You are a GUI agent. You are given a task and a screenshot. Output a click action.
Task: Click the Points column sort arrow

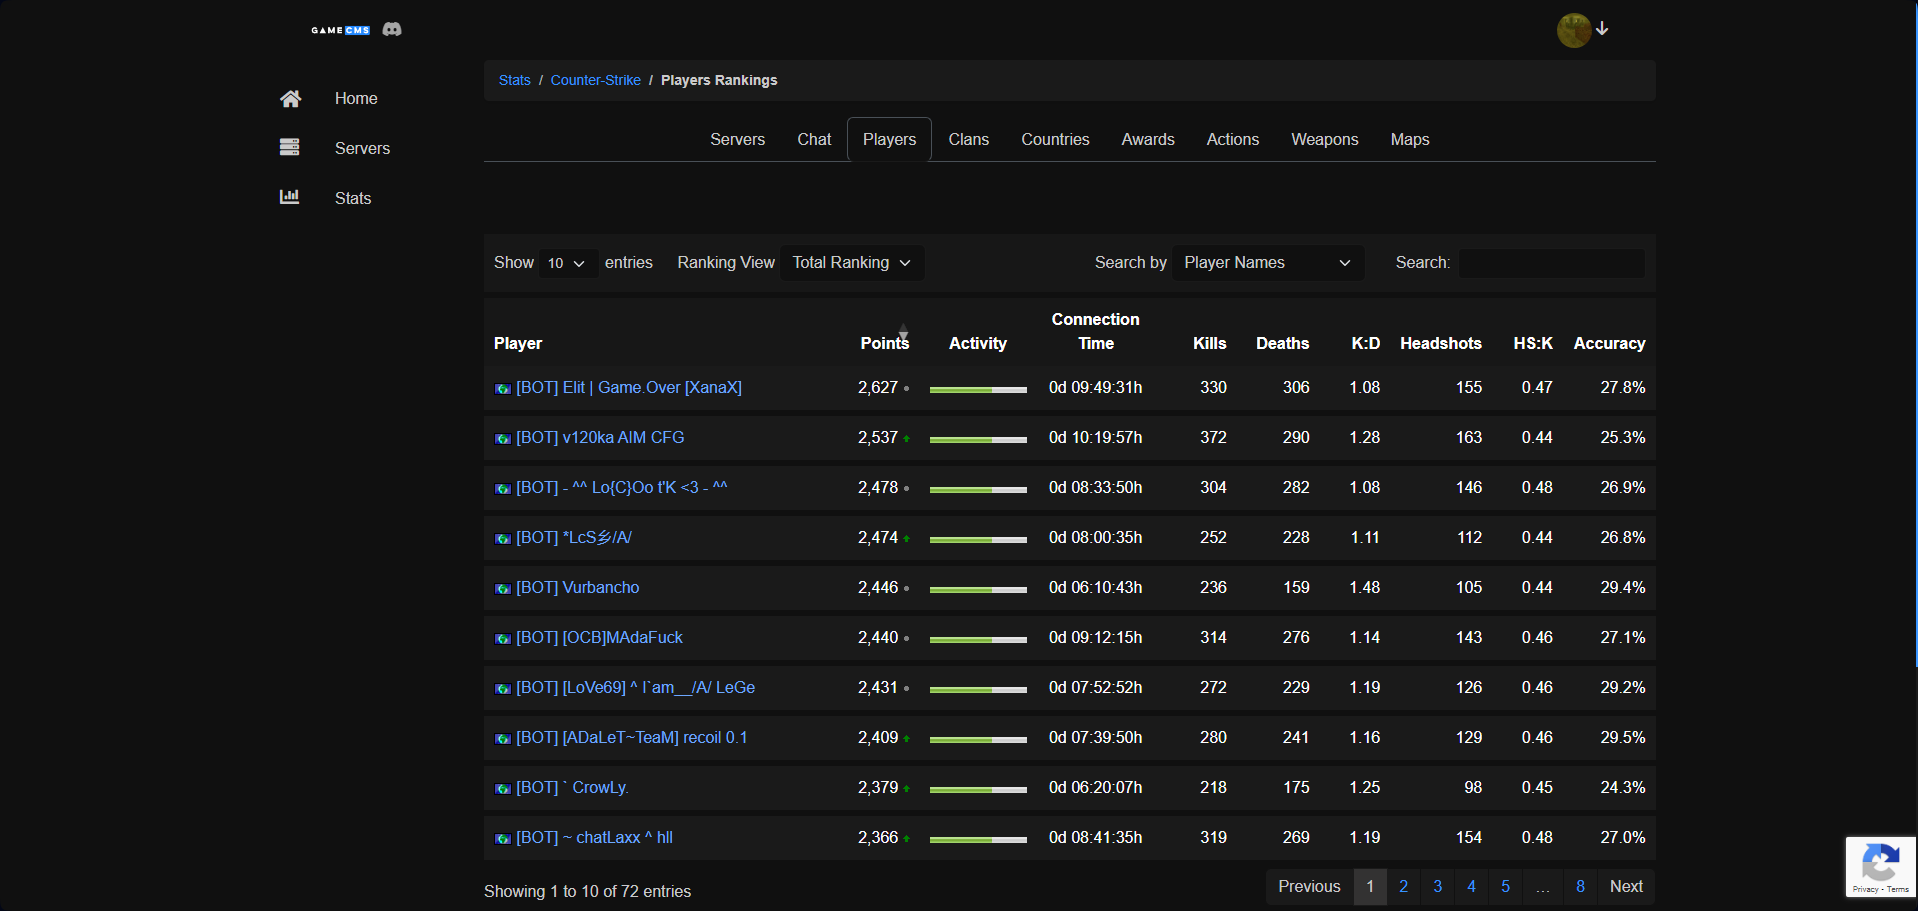click(903, 331)
